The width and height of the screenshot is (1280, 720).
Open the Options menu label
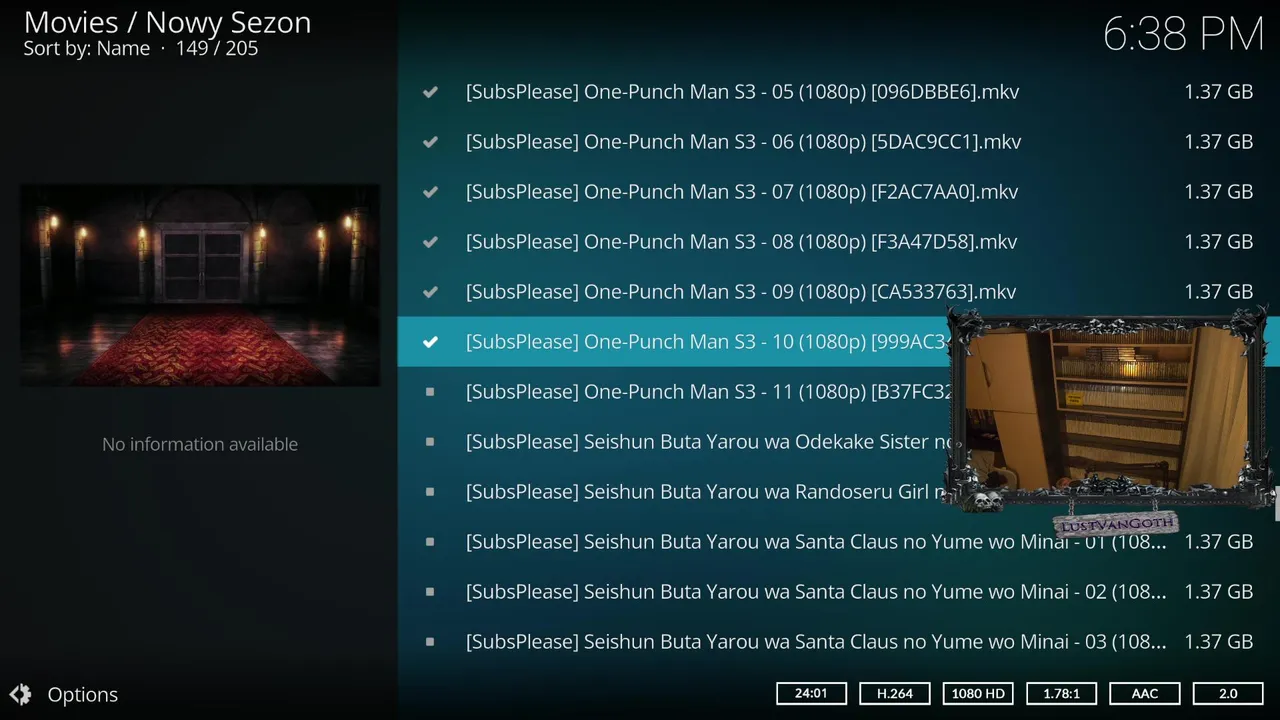pyautogui.click(x=83, y=694)
